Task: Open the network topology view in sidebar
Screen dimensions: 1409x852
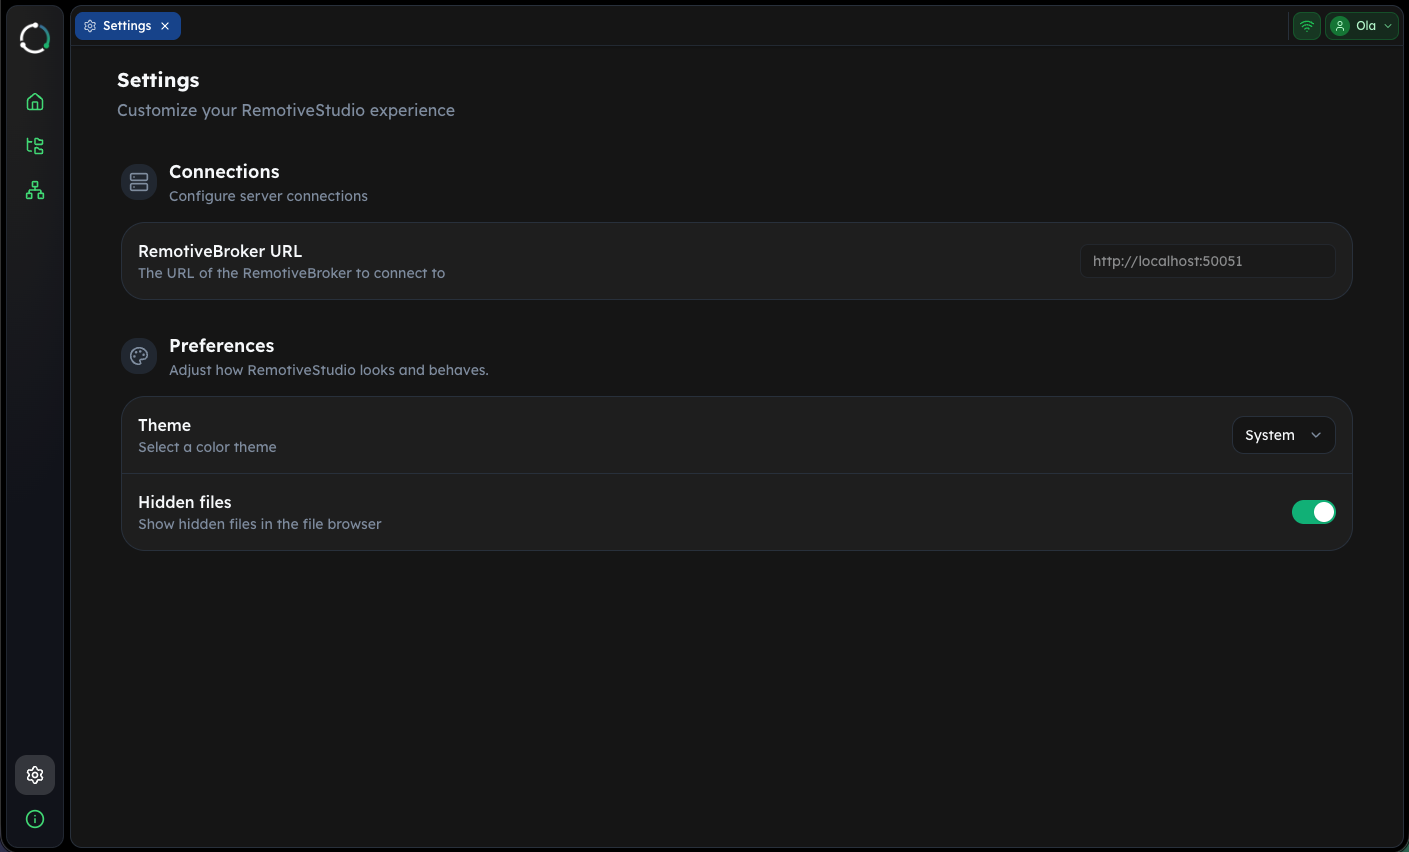Action: click(x=34, y=190)
